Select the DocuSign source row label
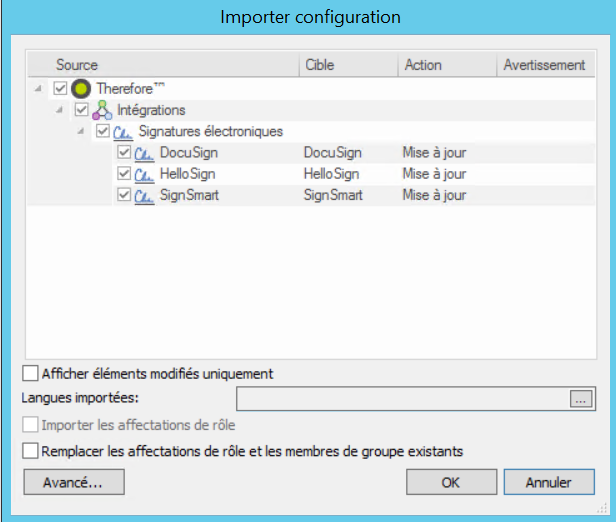This screenshot has height=522, width=616. [189, 153]
